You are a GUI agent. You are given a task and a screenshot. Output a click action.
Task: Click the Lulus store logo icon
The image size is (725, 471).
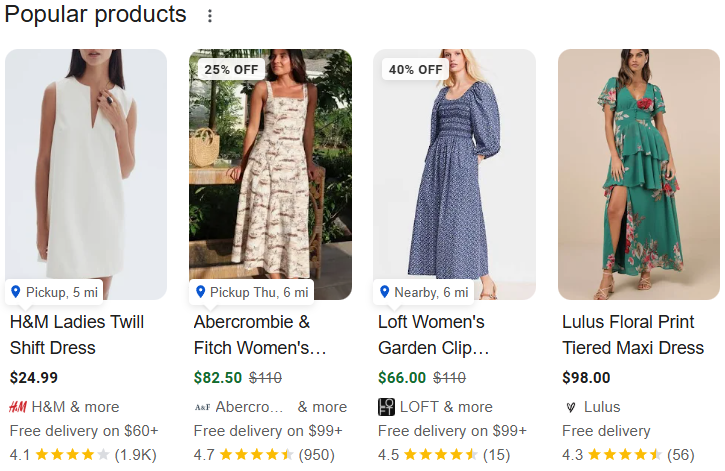point(571,407)
